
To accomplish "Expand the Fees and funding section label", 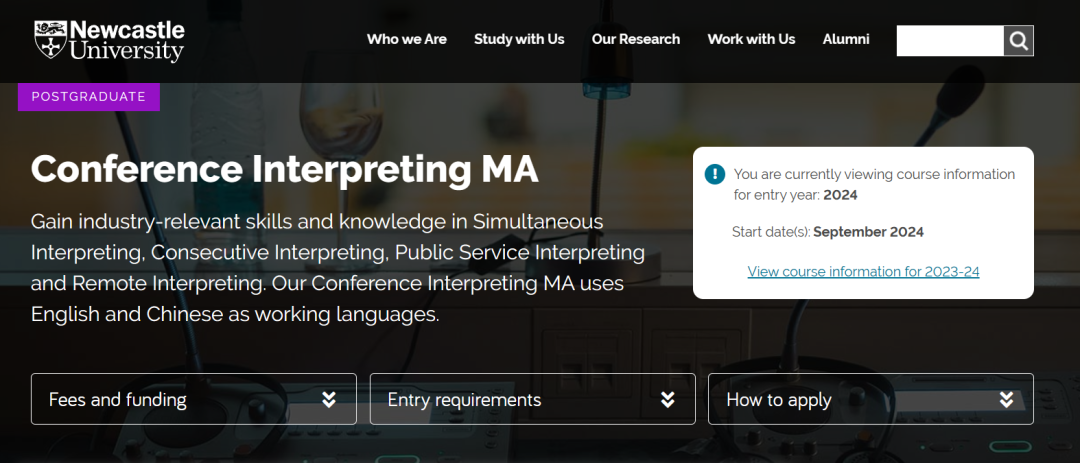I will pyautogui.click(x=118, y=400).
